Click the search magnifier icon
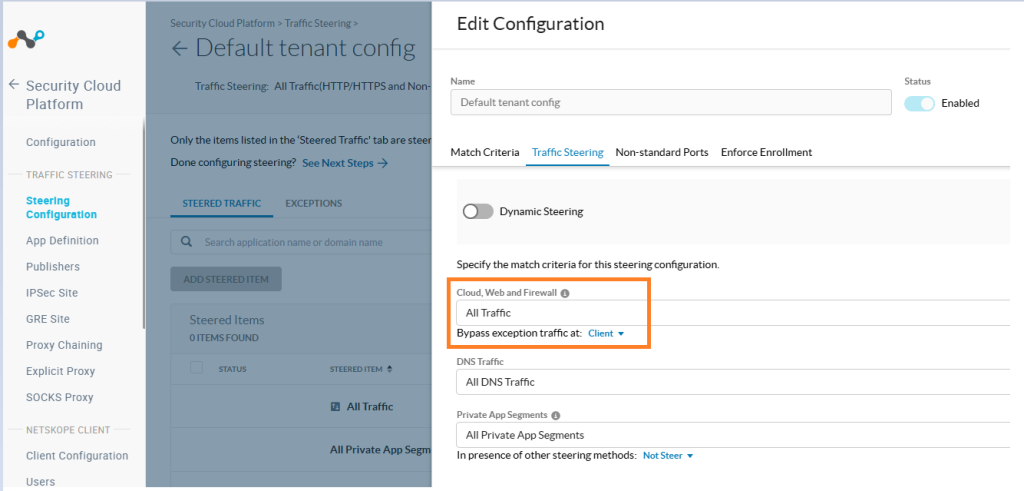The width and height of the screenshot is (1024, 491). pos(187,242)
